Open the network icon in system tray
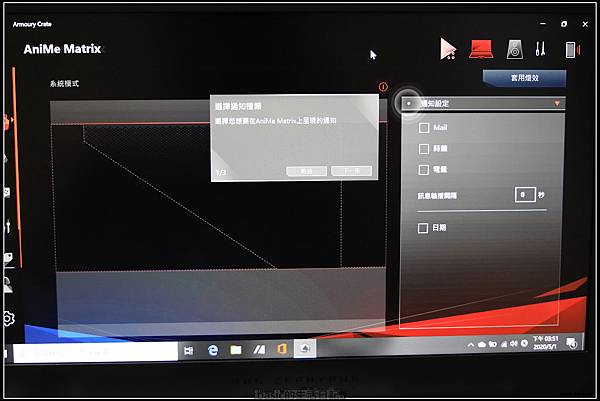This screenshot has width=600, height=401. (504, 344)
